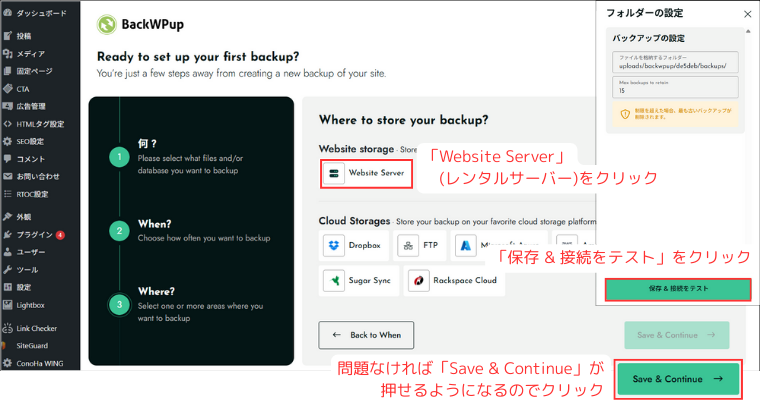This screenshot has height=412, width=760.
Task: Click the BackWPup logo icon
Action: 107,24
